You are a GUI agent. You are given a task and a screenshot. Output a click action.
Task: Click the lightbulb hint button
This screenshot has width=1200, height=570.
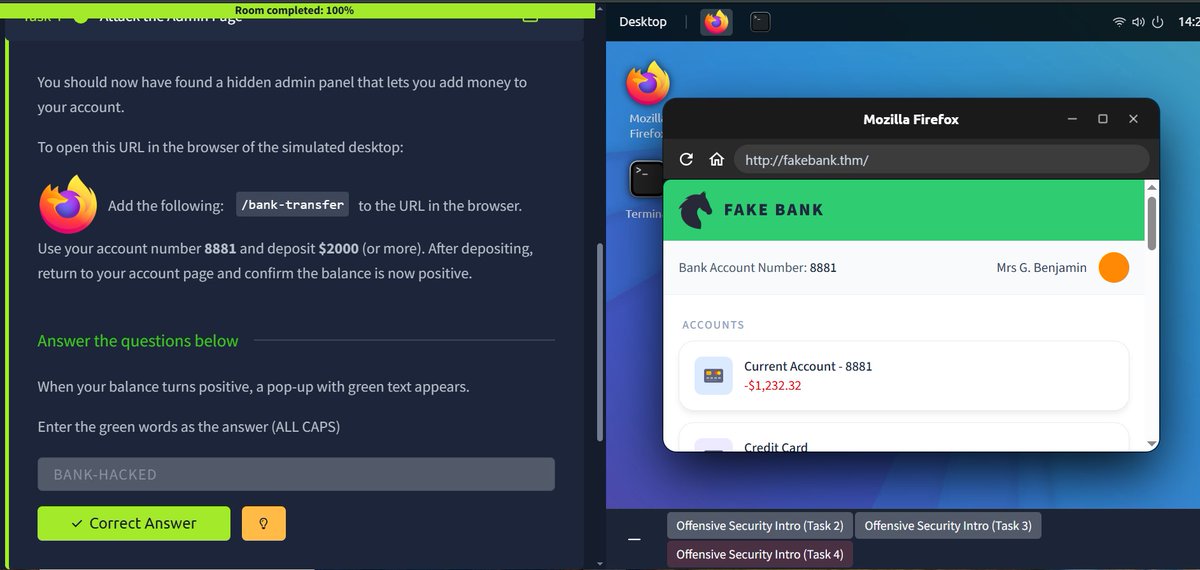264,523
